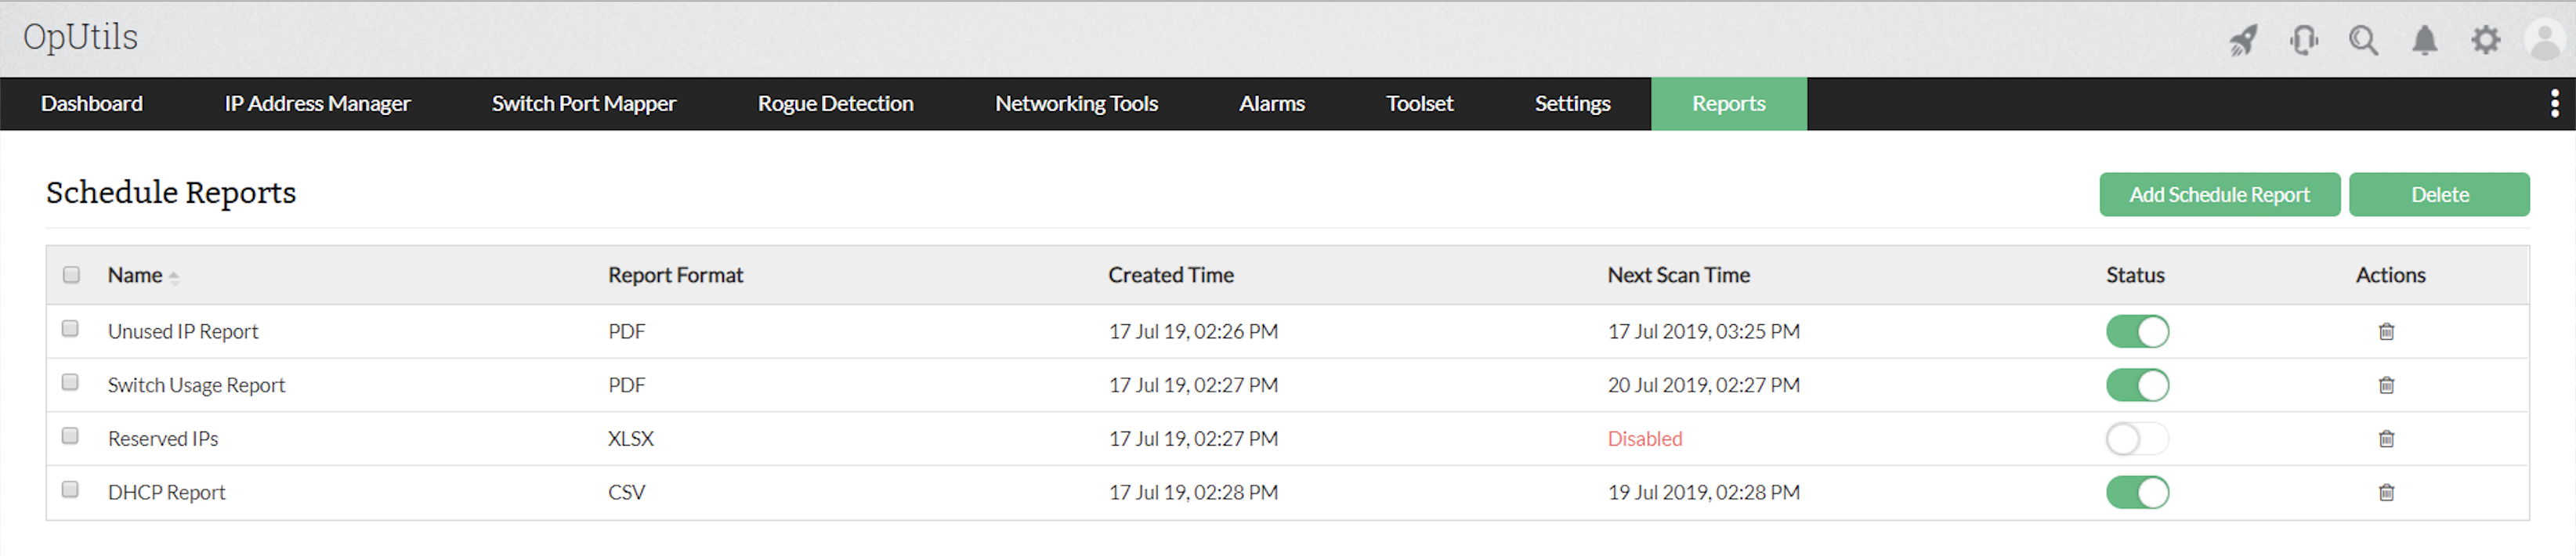Image resolution: width=2576 pixels, height=556 pixels.
Task: Expand the three-dot overflow menu
Action: click(x=2554, y=104)
